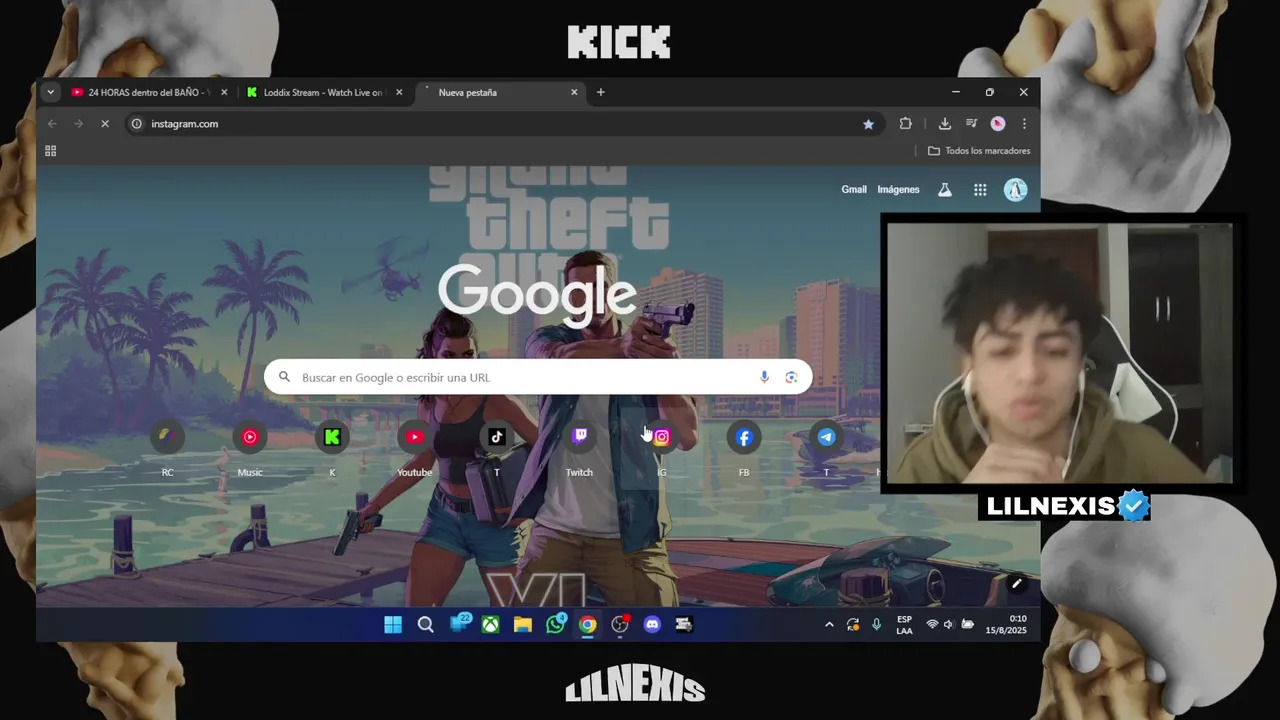Open Imágenes link
This screenshot has height=720, width=1280.
(898, 190)
